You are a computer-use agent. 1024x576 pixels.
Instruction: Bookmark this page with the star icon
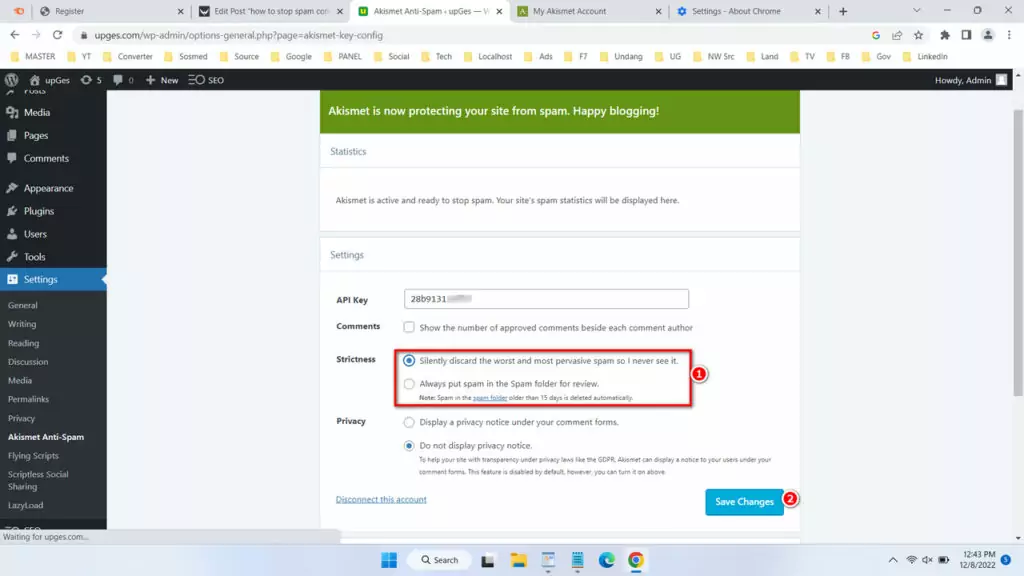(x=918, y=34)
